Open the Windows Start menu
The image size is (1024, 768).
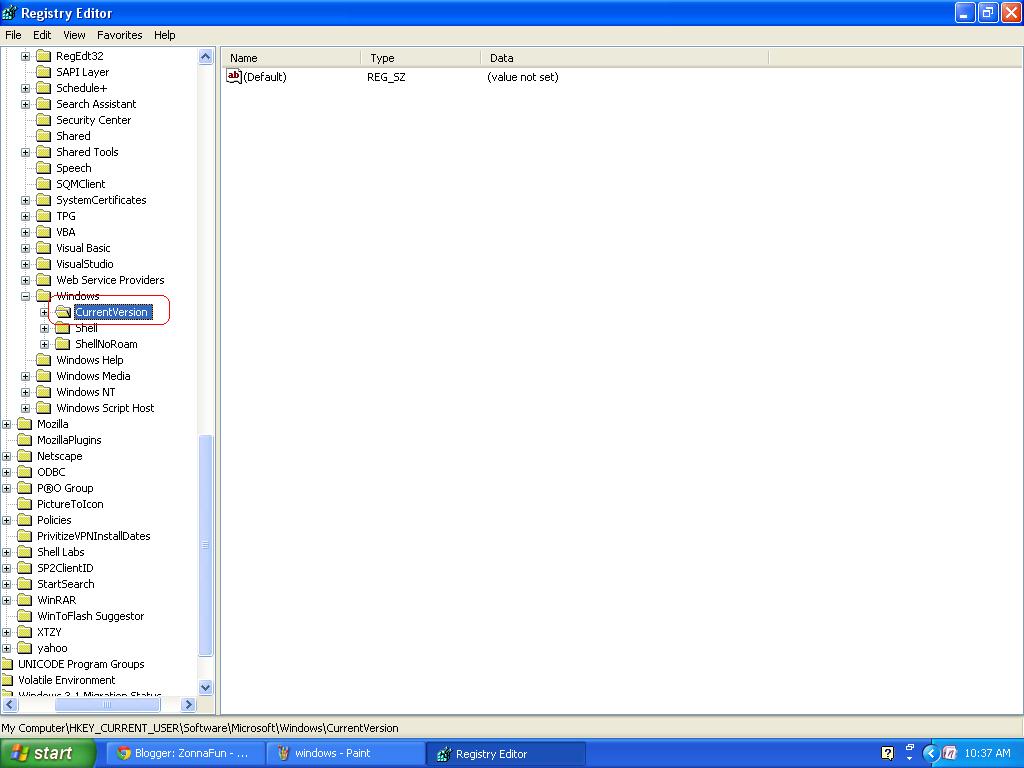(47, 754)
